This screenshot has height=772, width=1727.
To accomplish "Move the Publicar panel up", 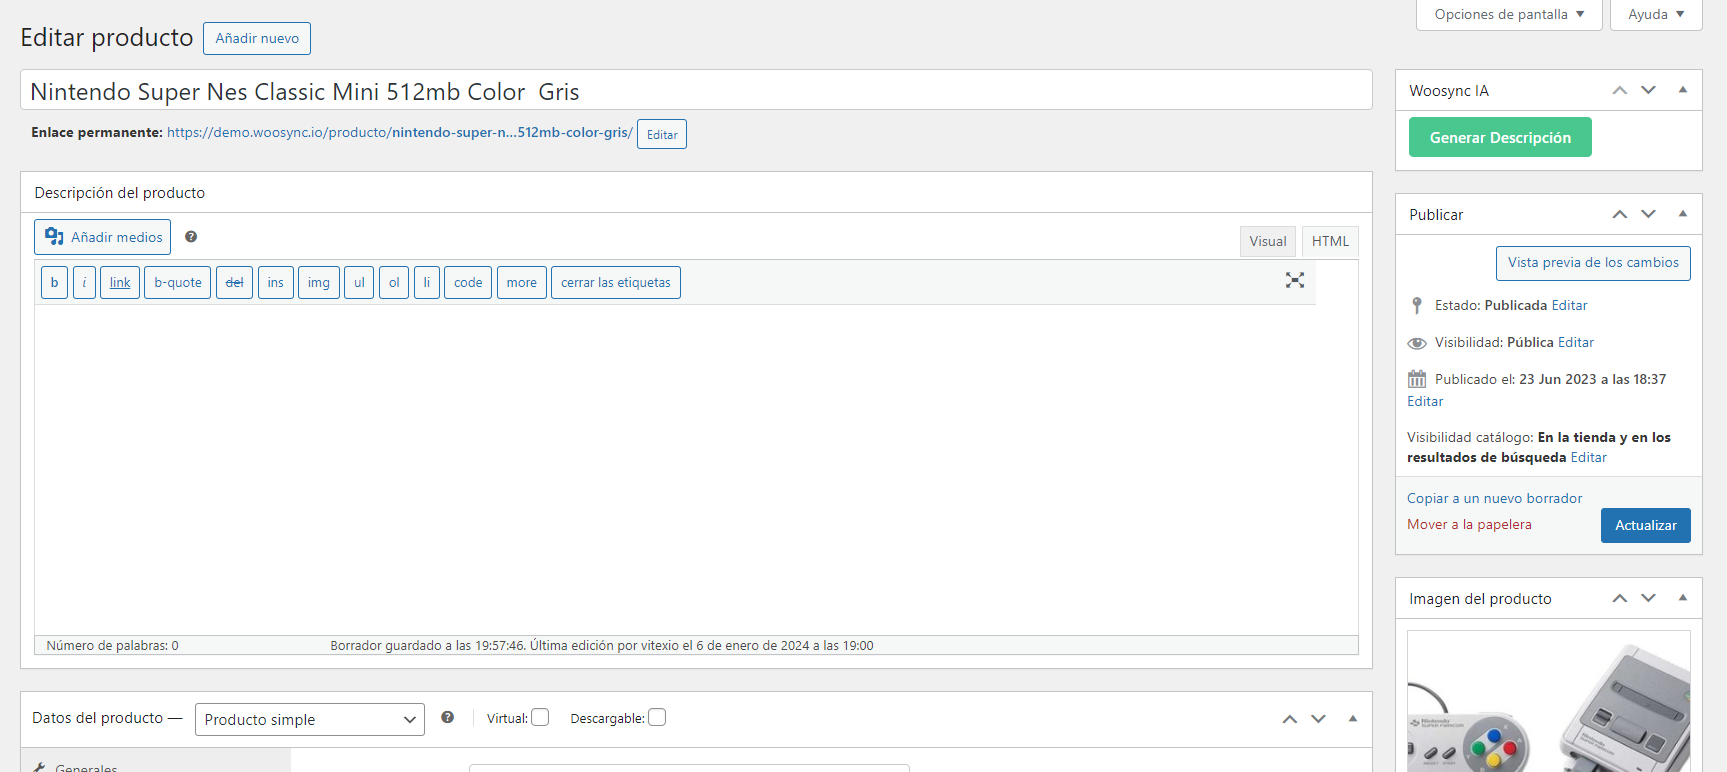I will pyautogui.click(x=1620, y=214).
